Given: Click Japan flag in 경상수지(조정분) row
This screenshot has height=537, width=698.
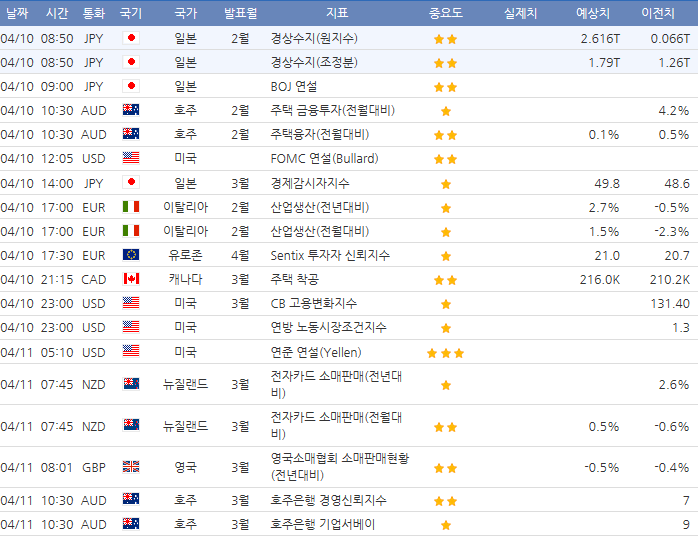Looking at the screenshot, I should click(x=131, y=62).
